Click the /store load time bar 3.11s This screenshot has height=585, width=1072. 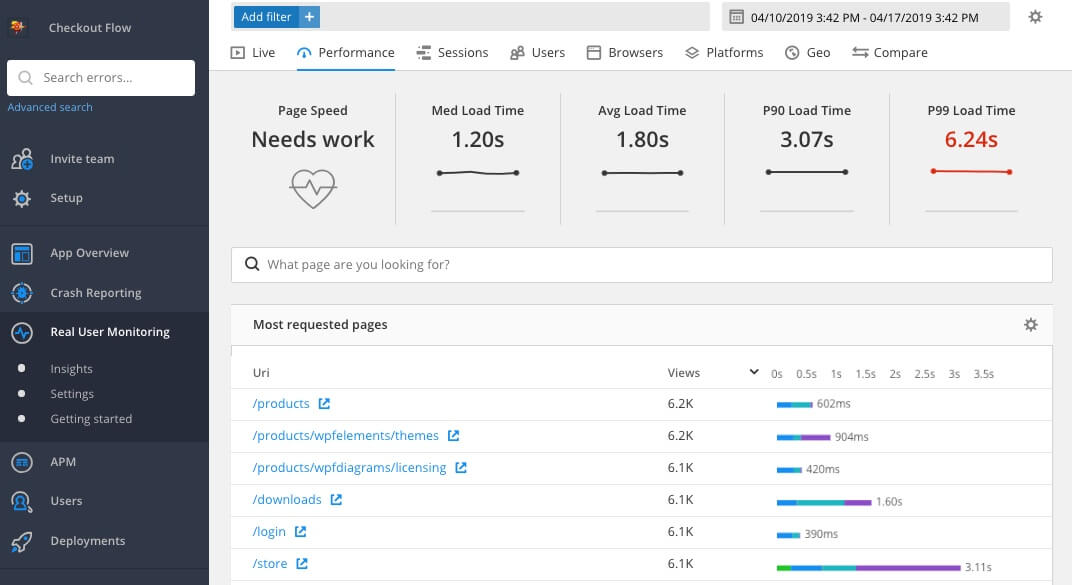coord(868,568)
